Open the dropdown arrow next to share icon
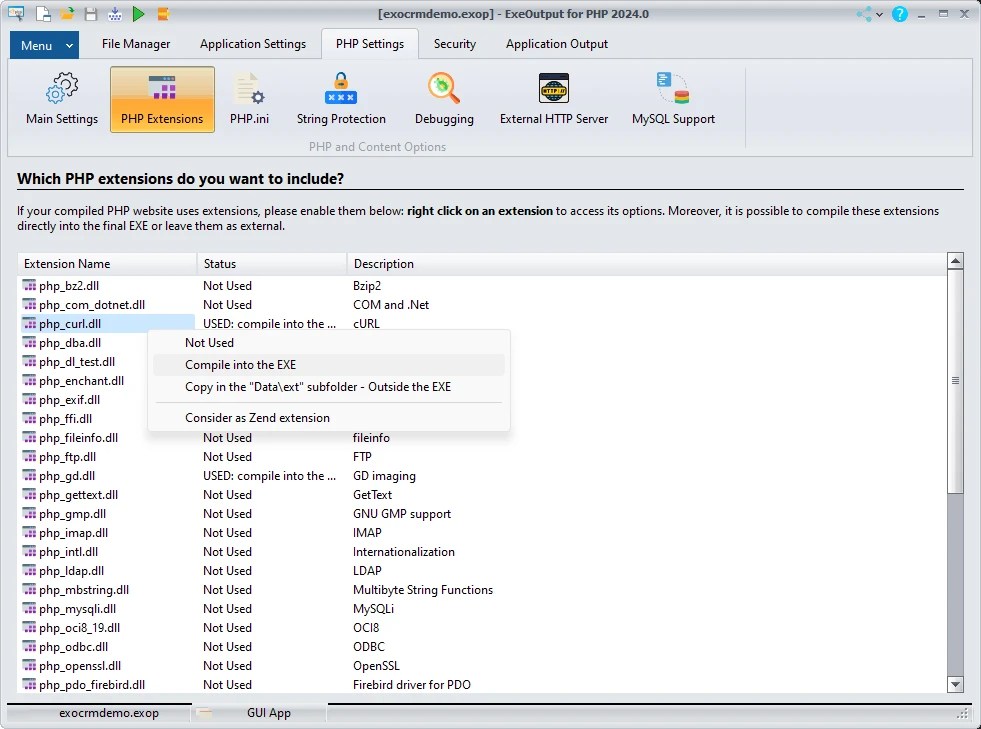Screen dimensions: 981x729 (879, 14)
